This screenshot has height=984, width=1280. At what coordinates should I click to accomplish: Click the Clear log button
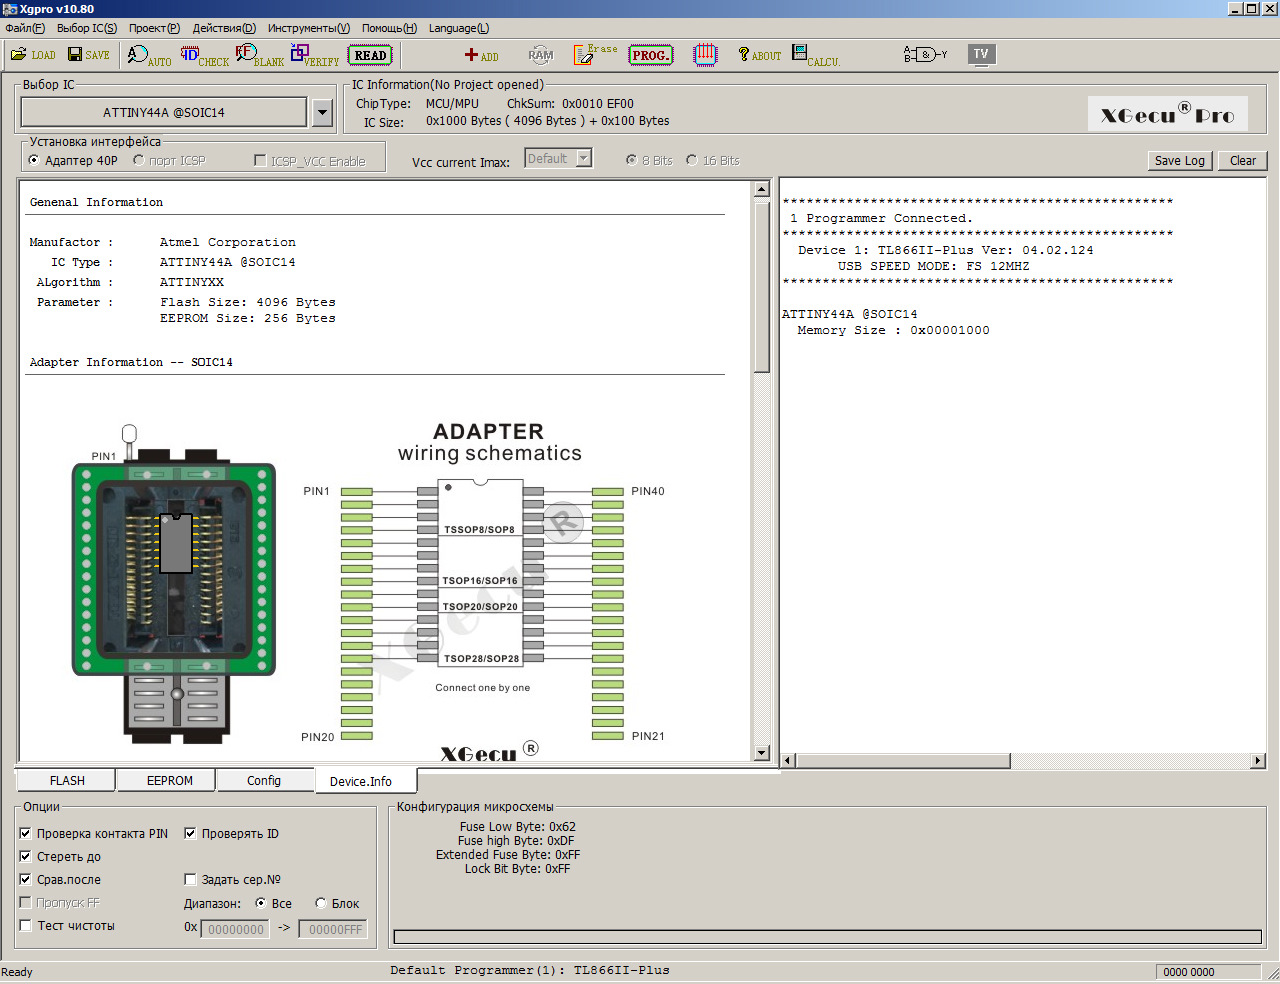(x=1243, y=160)
